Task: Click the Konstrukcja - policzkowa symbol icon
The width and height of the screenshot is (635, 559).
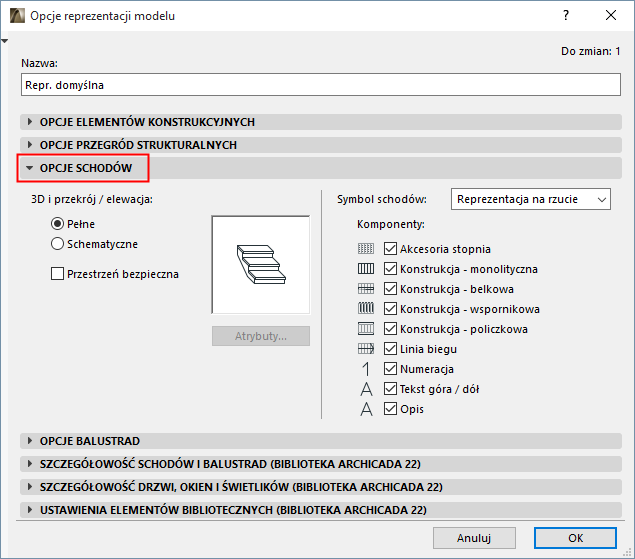Action: pyautogui.click(x=366, y=329)
